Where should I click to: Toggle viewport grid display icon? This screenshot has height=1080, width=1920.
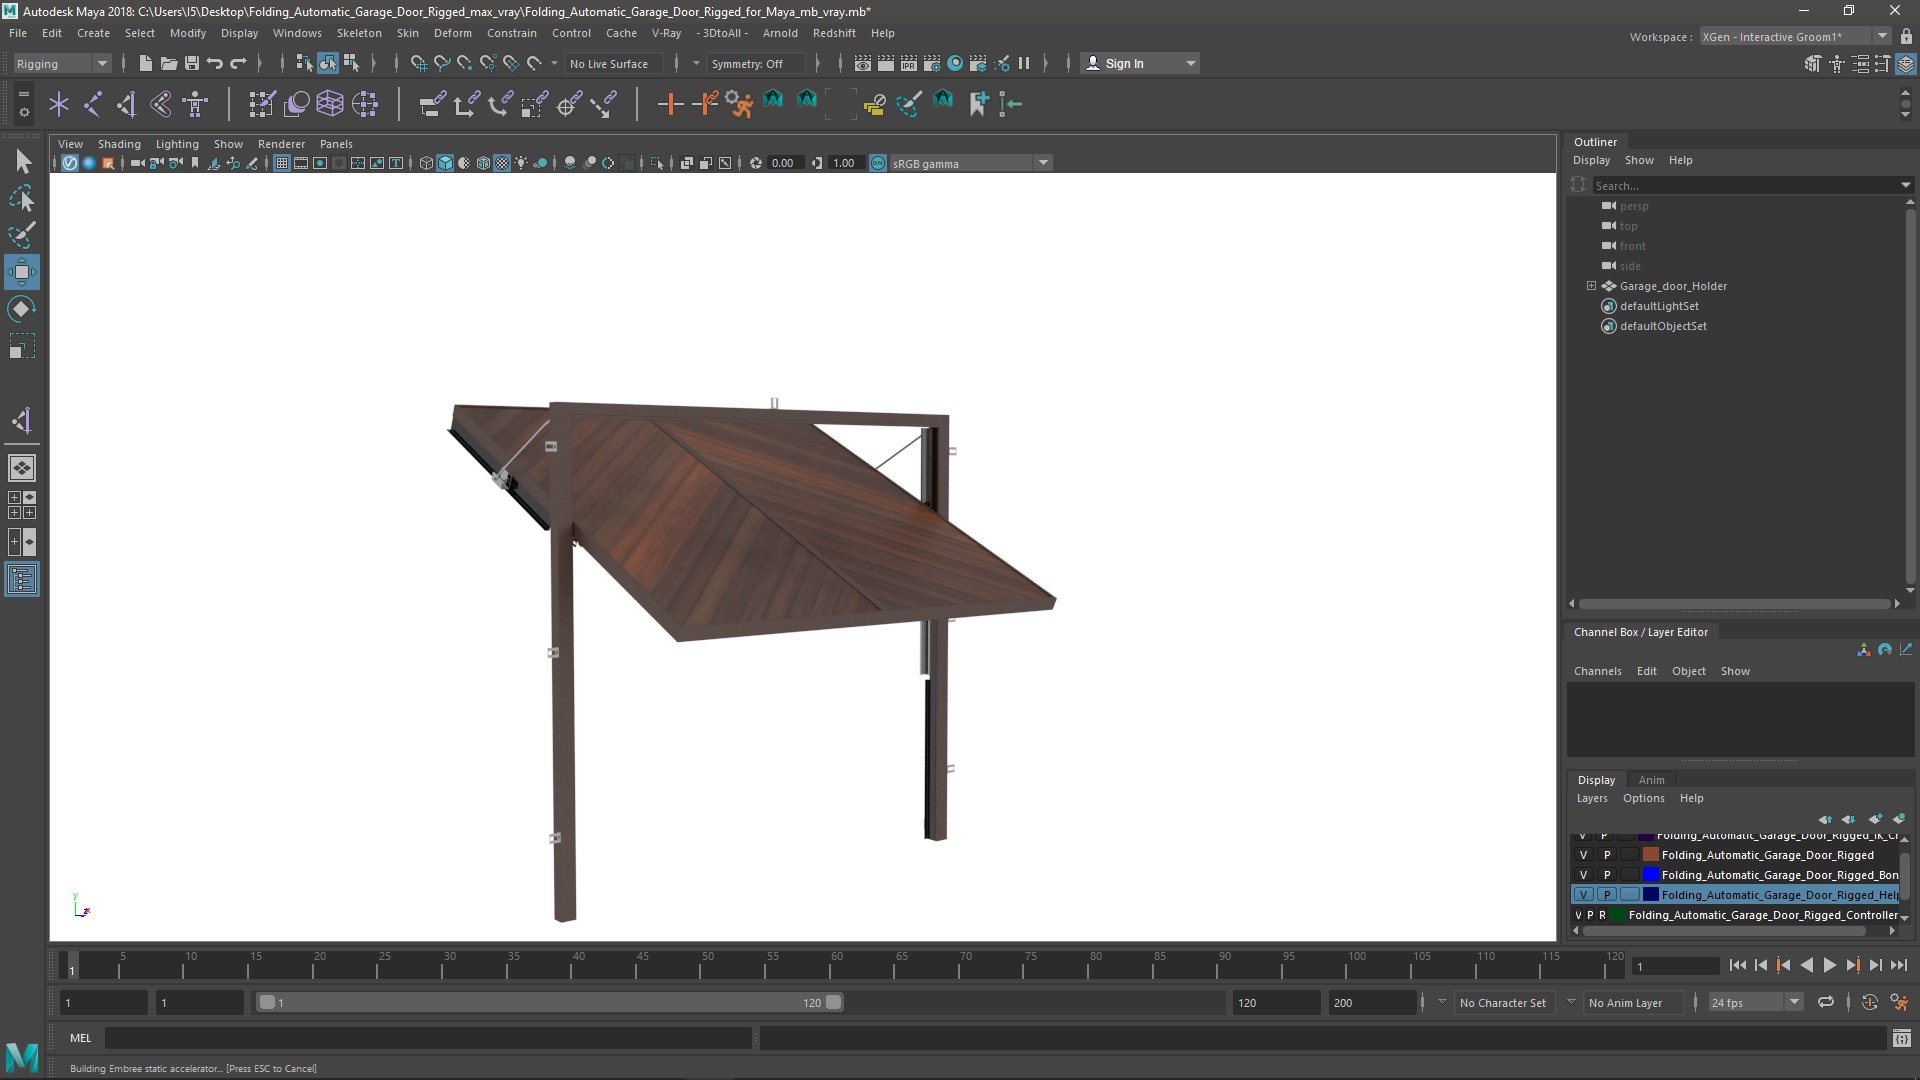282,163
